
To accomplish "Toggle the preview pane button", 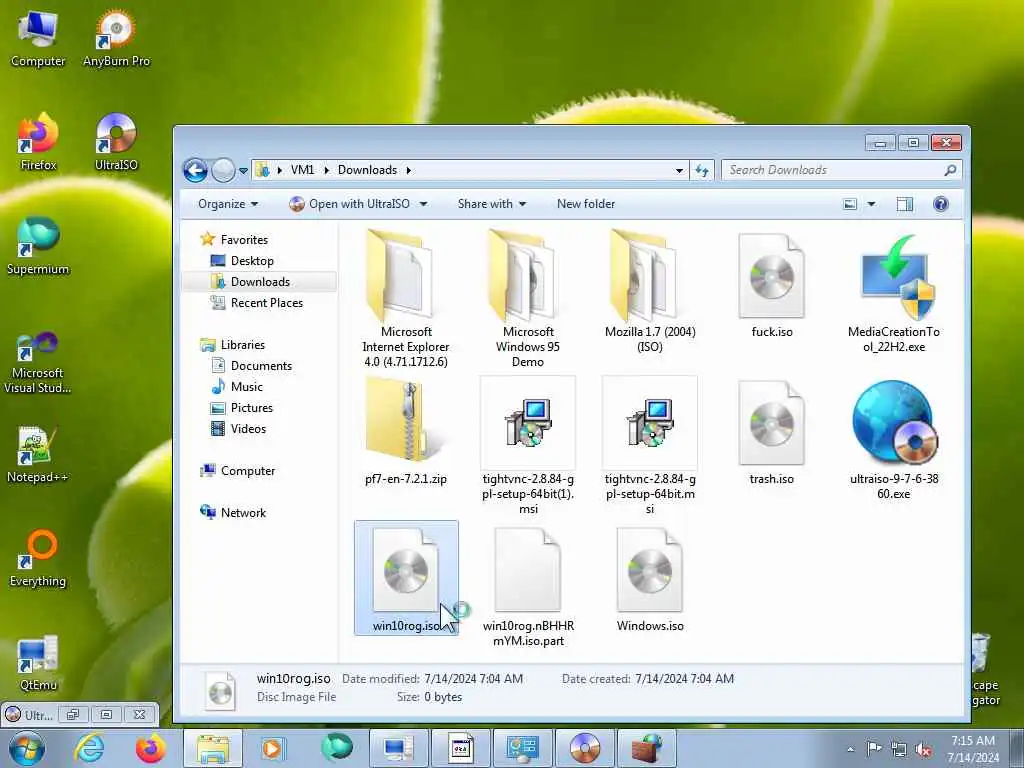I will click(904, 204).
